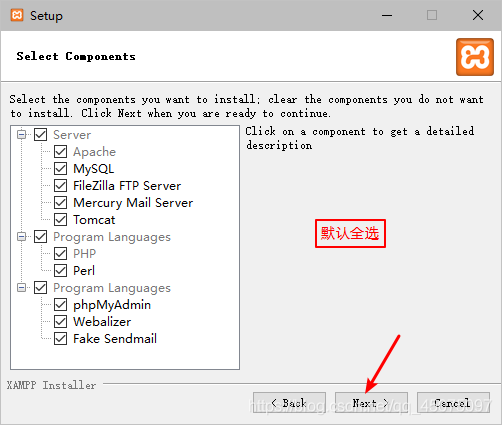502x425 pixels.
Task: Select the phpMyAdmin label
Action: point(112,305)
